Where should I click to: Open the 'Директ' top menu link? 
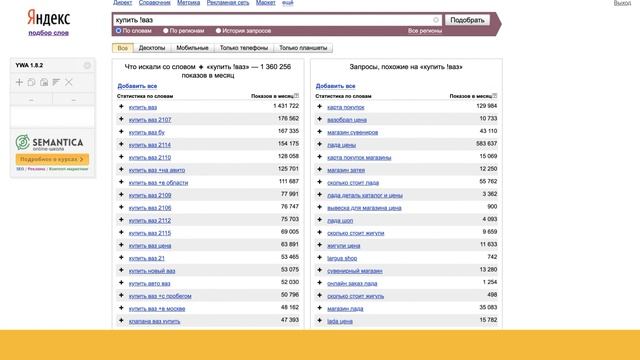(x=122, y=2)
